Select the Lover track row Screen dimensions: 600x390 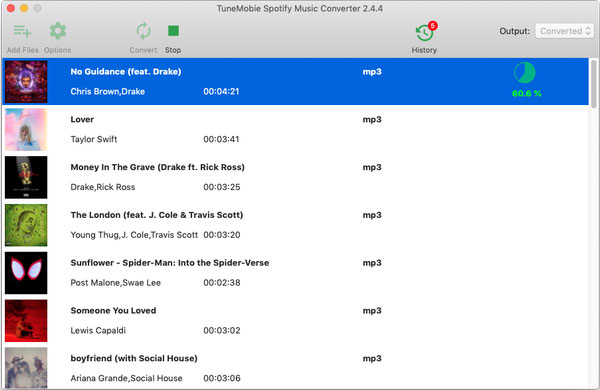point(295,129)
